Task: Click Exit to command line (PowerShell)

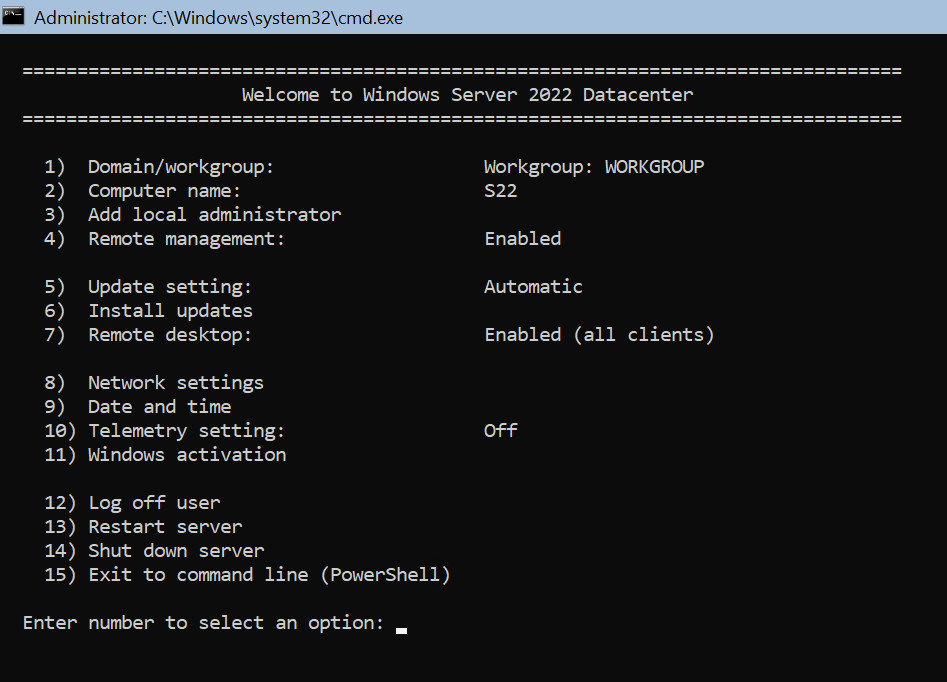Action: [x=247, y=574]
